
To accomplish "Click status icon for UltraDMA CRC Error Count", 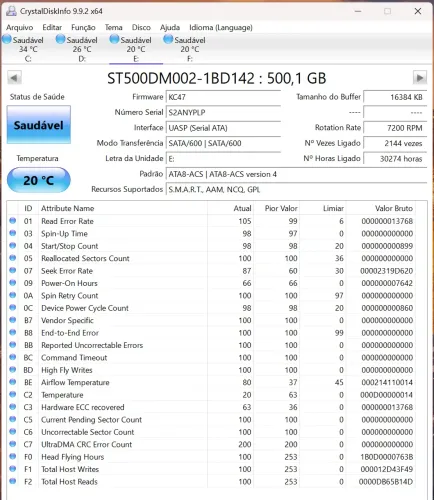I will [13, 444].
